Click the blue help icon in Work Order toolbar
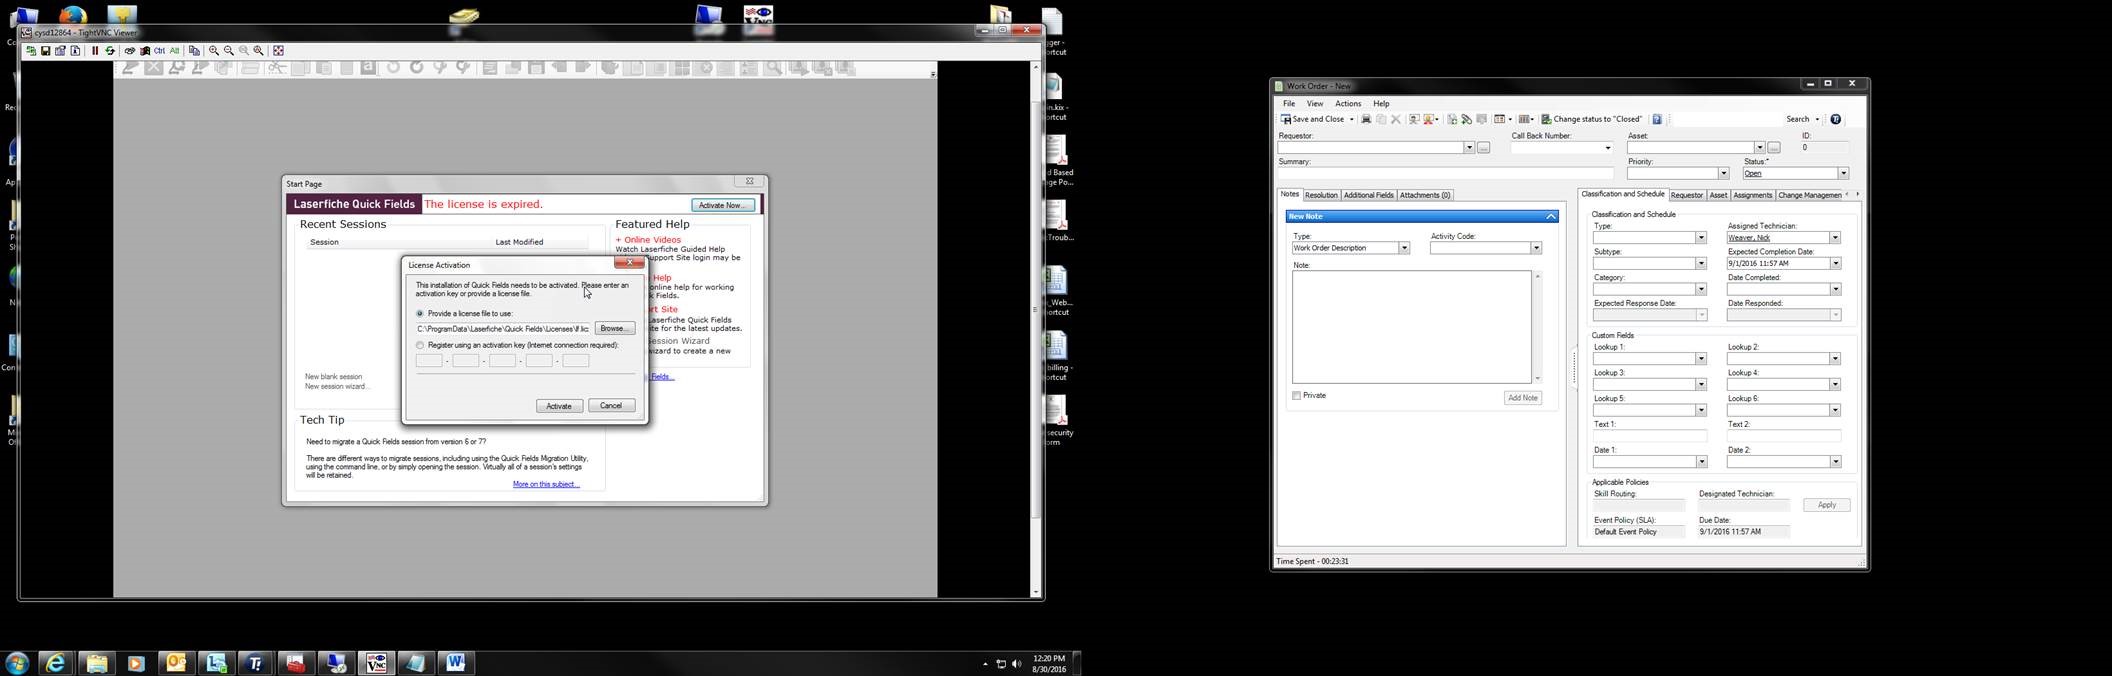This screenshot has height=676, width=2112. [1657, 119]
